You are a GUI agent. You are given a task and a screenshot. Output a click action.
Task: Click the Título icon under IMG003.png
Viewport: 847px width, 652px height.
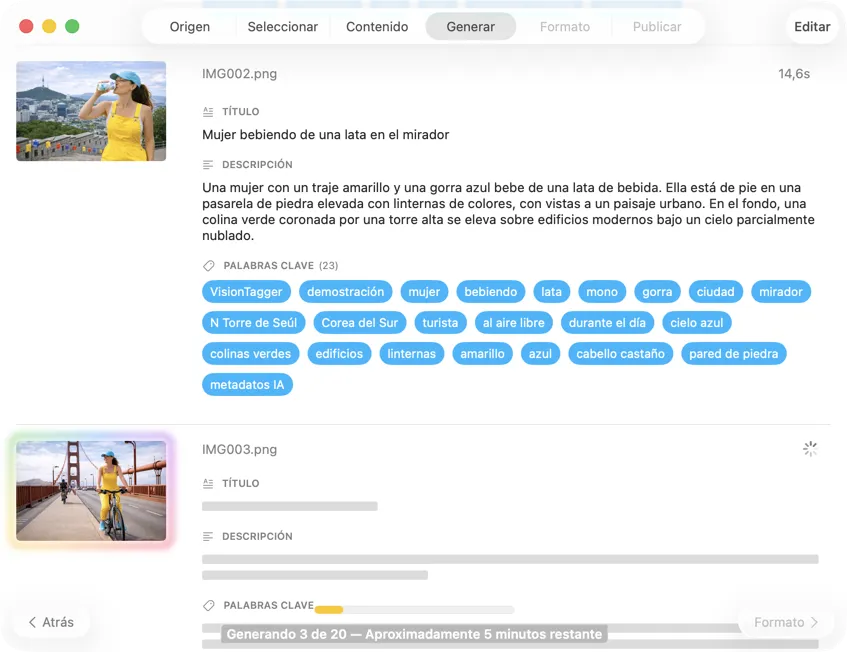click(208, 484)
